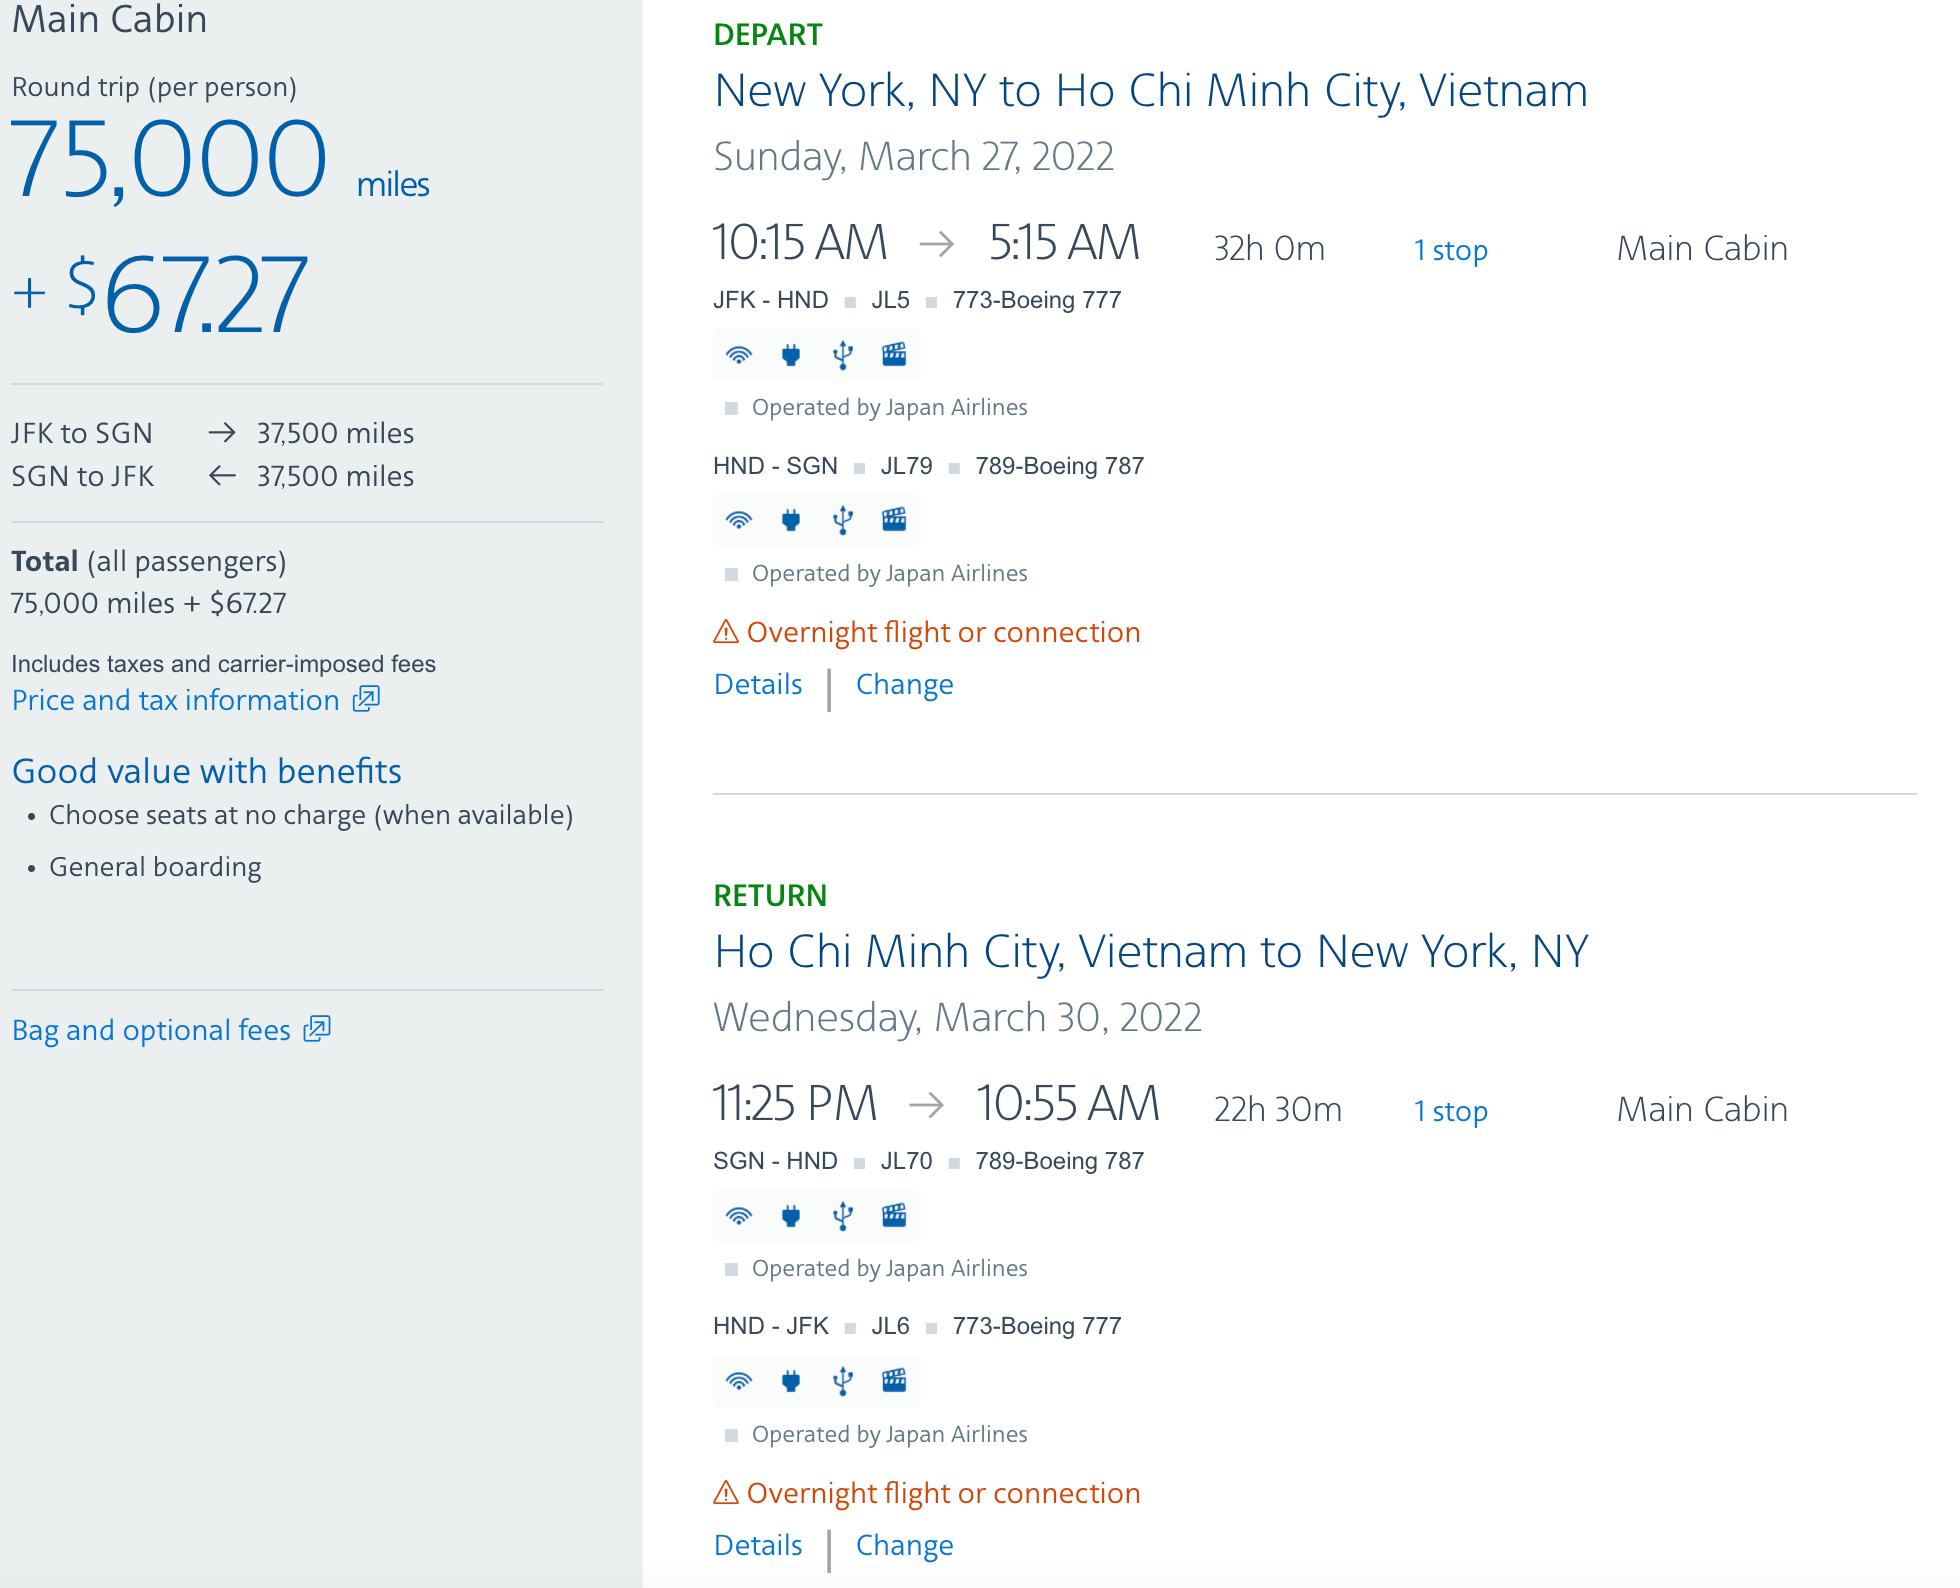Click the external link icon beside Price and tax information
This screenshot has width=1960, height=1588.
coord(366,700)
